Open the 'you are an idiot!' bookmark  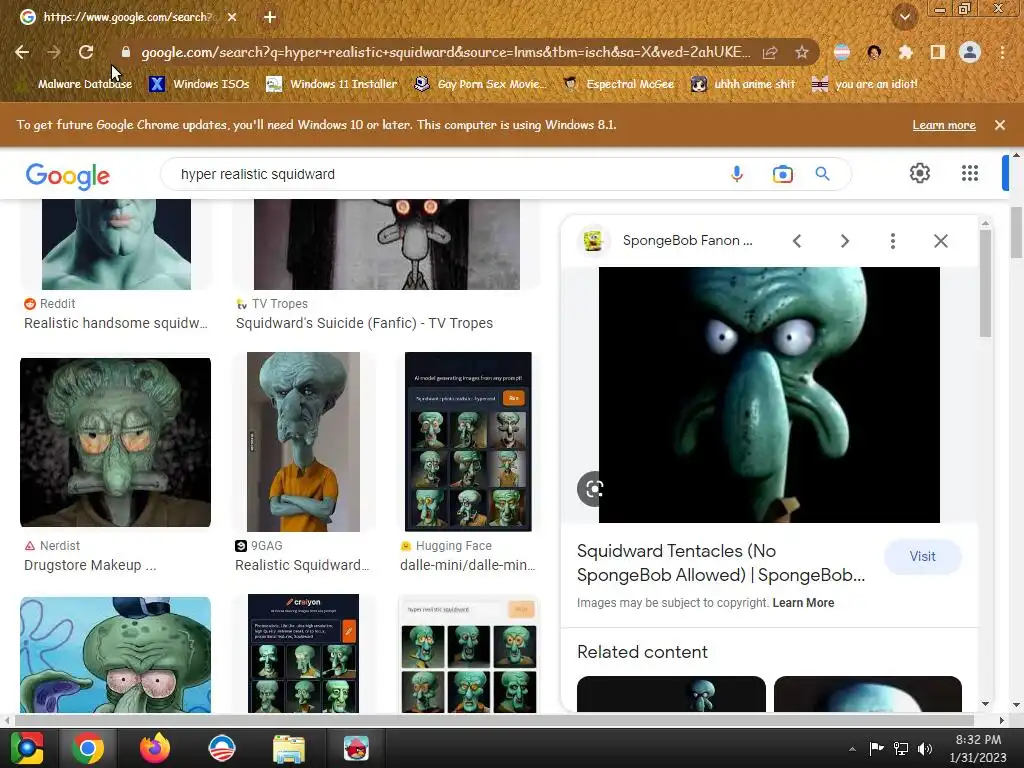pos(864,84)
